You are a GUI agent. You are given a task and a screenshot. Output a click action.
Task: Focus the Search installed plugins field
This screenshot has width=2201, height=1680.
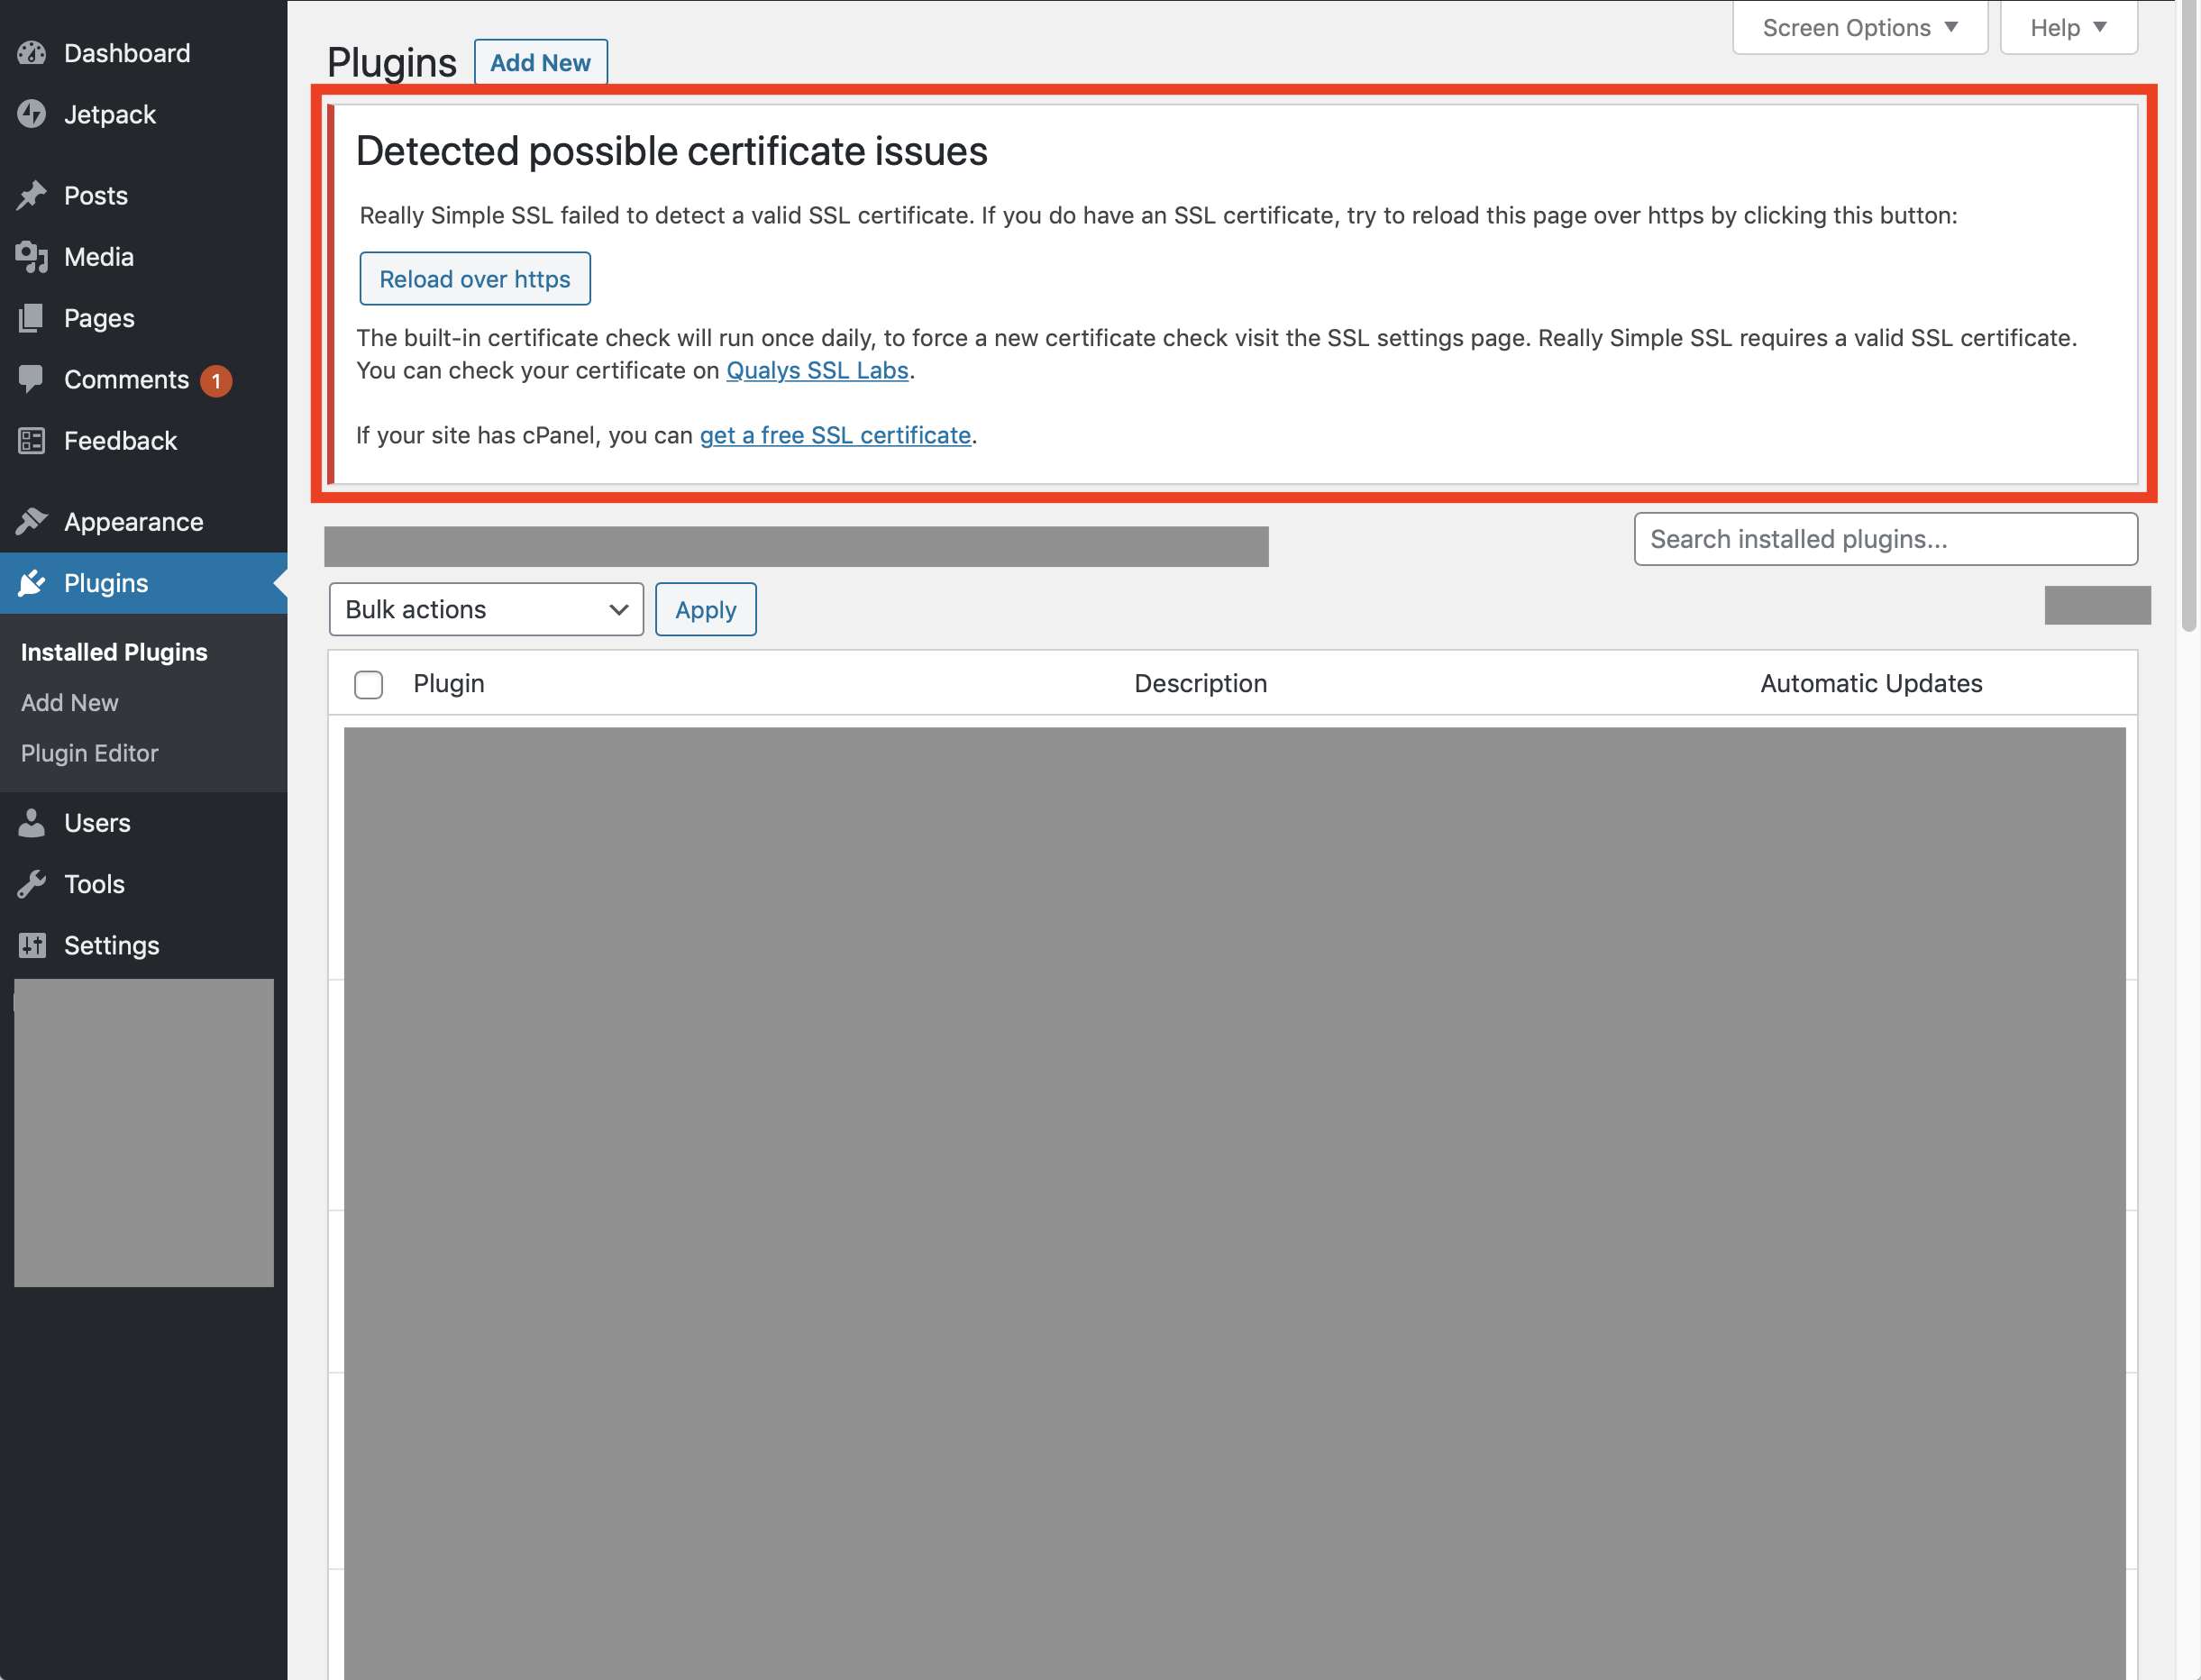(1886, 539)
